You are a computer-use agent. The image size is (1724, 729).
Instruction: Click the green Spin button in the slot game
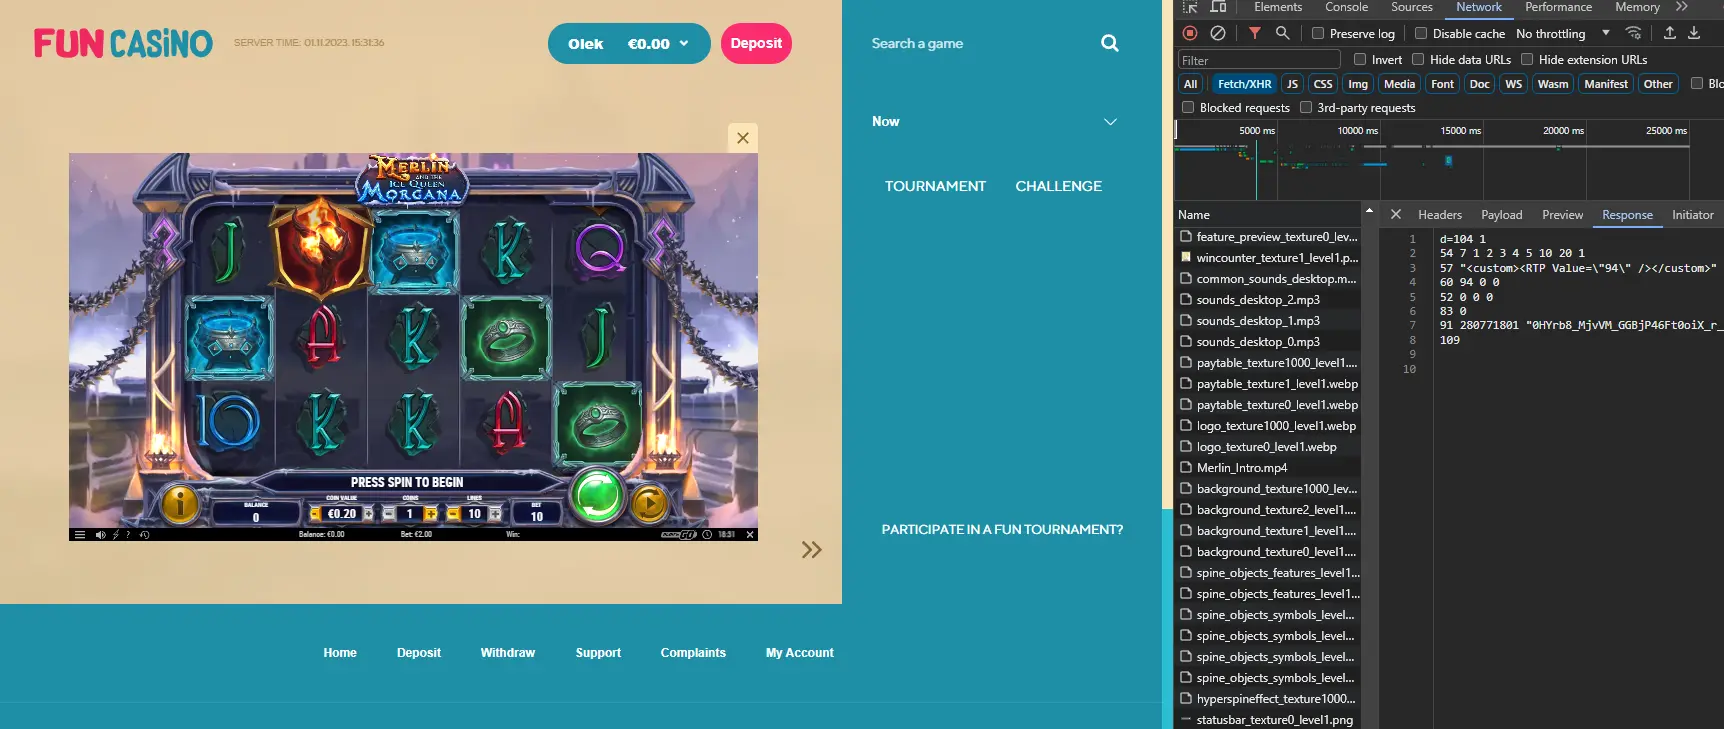point(597,495)
